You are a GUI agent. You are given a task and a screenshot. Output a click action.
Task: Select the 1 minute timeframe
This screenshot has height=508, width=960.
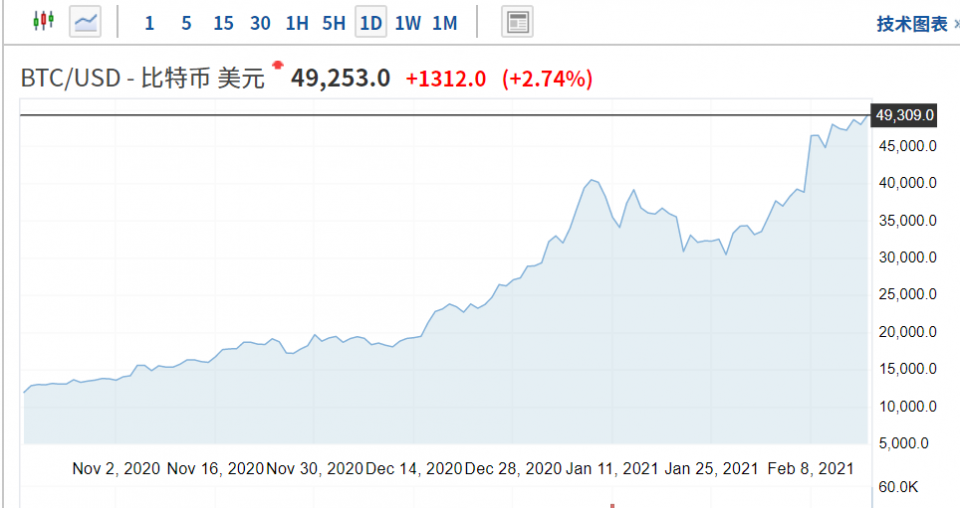tap(149, 23)
